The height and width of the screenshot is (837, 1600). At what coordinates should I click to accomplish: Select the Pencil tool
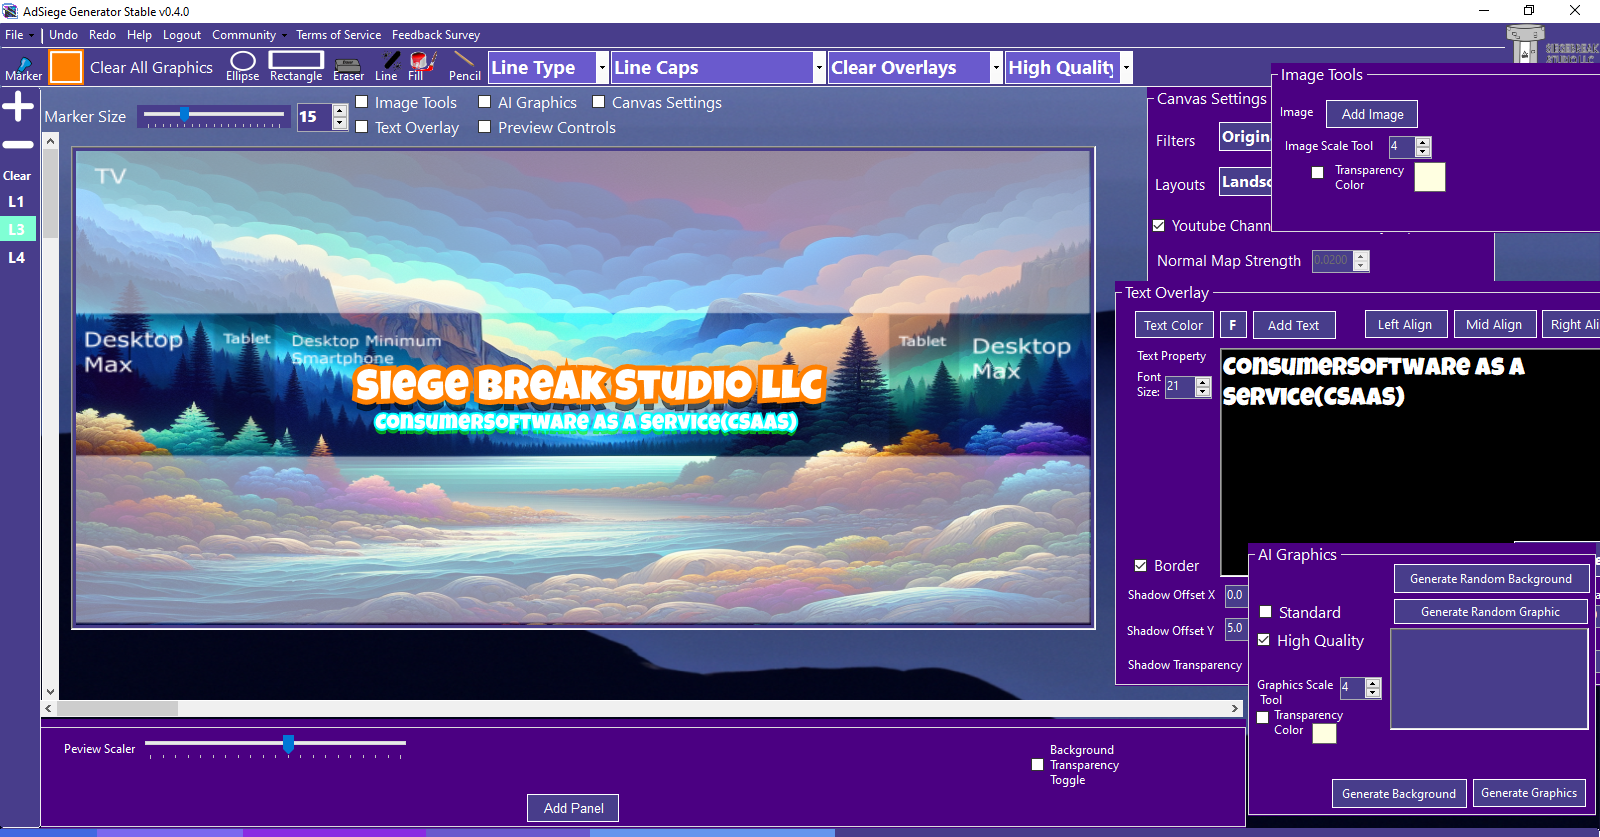coord(464,67)
